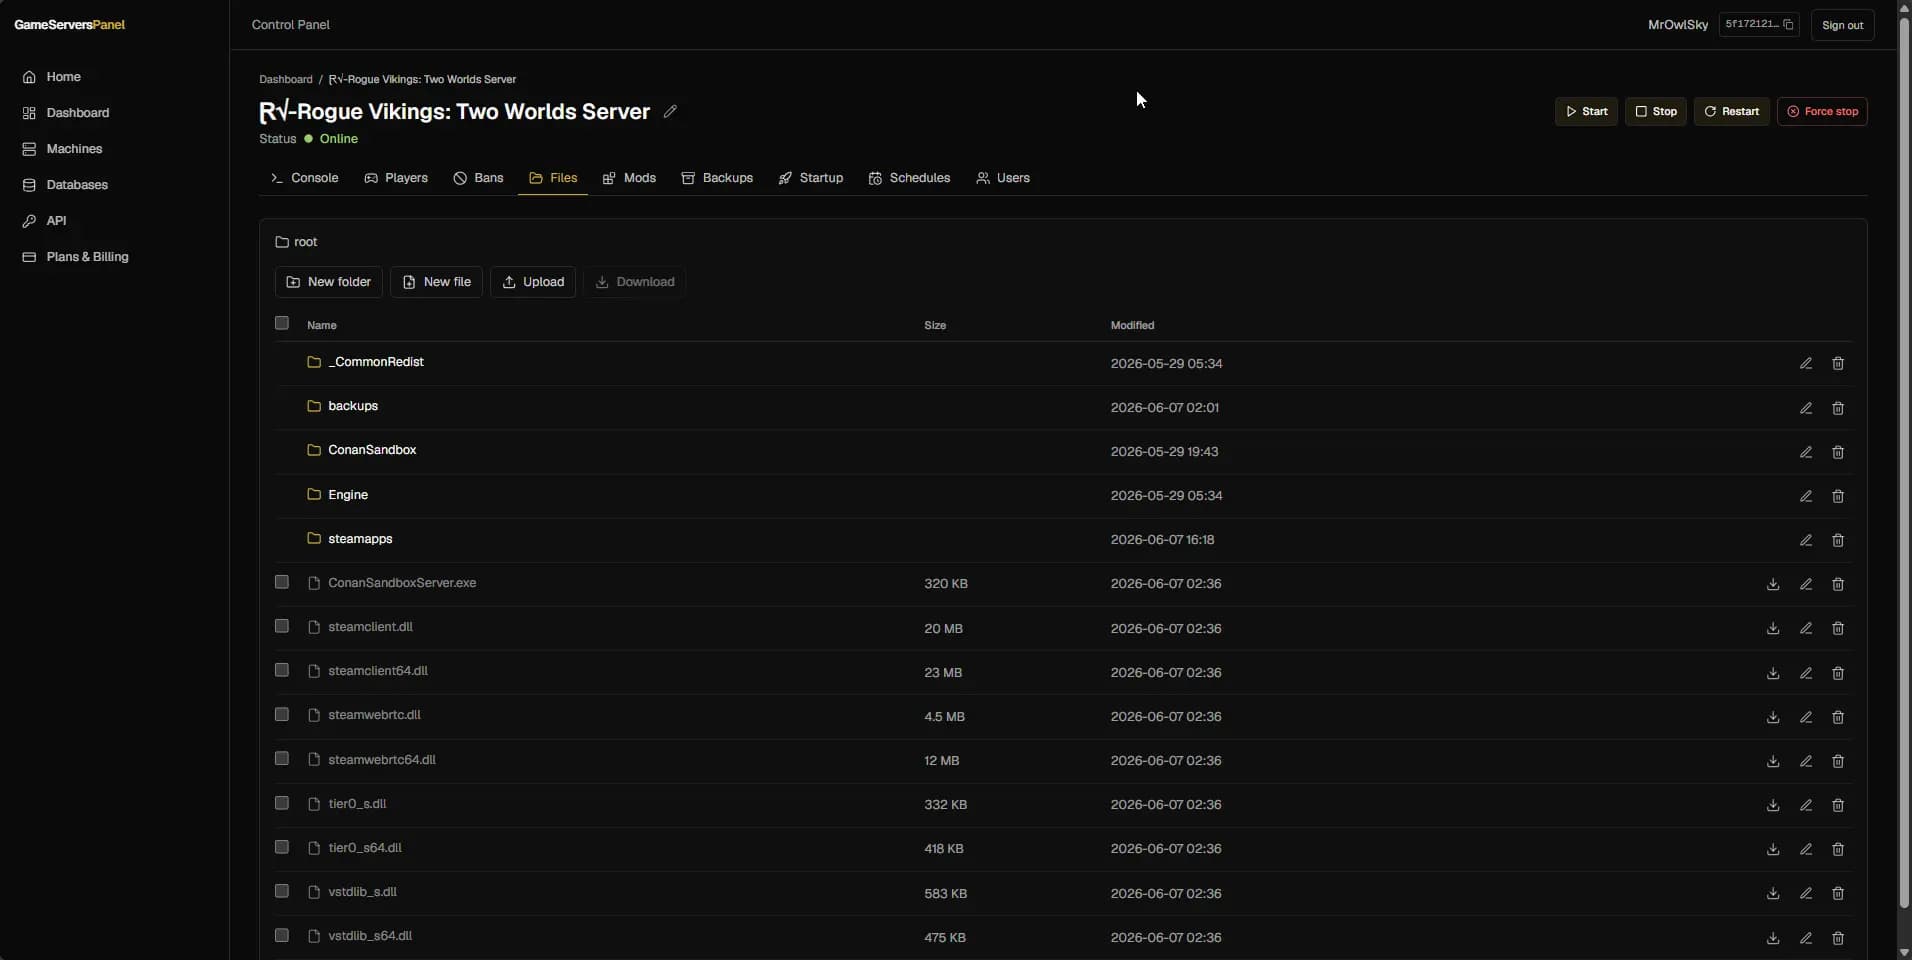
Task: Open the Console tab
Action: [305, 178]
